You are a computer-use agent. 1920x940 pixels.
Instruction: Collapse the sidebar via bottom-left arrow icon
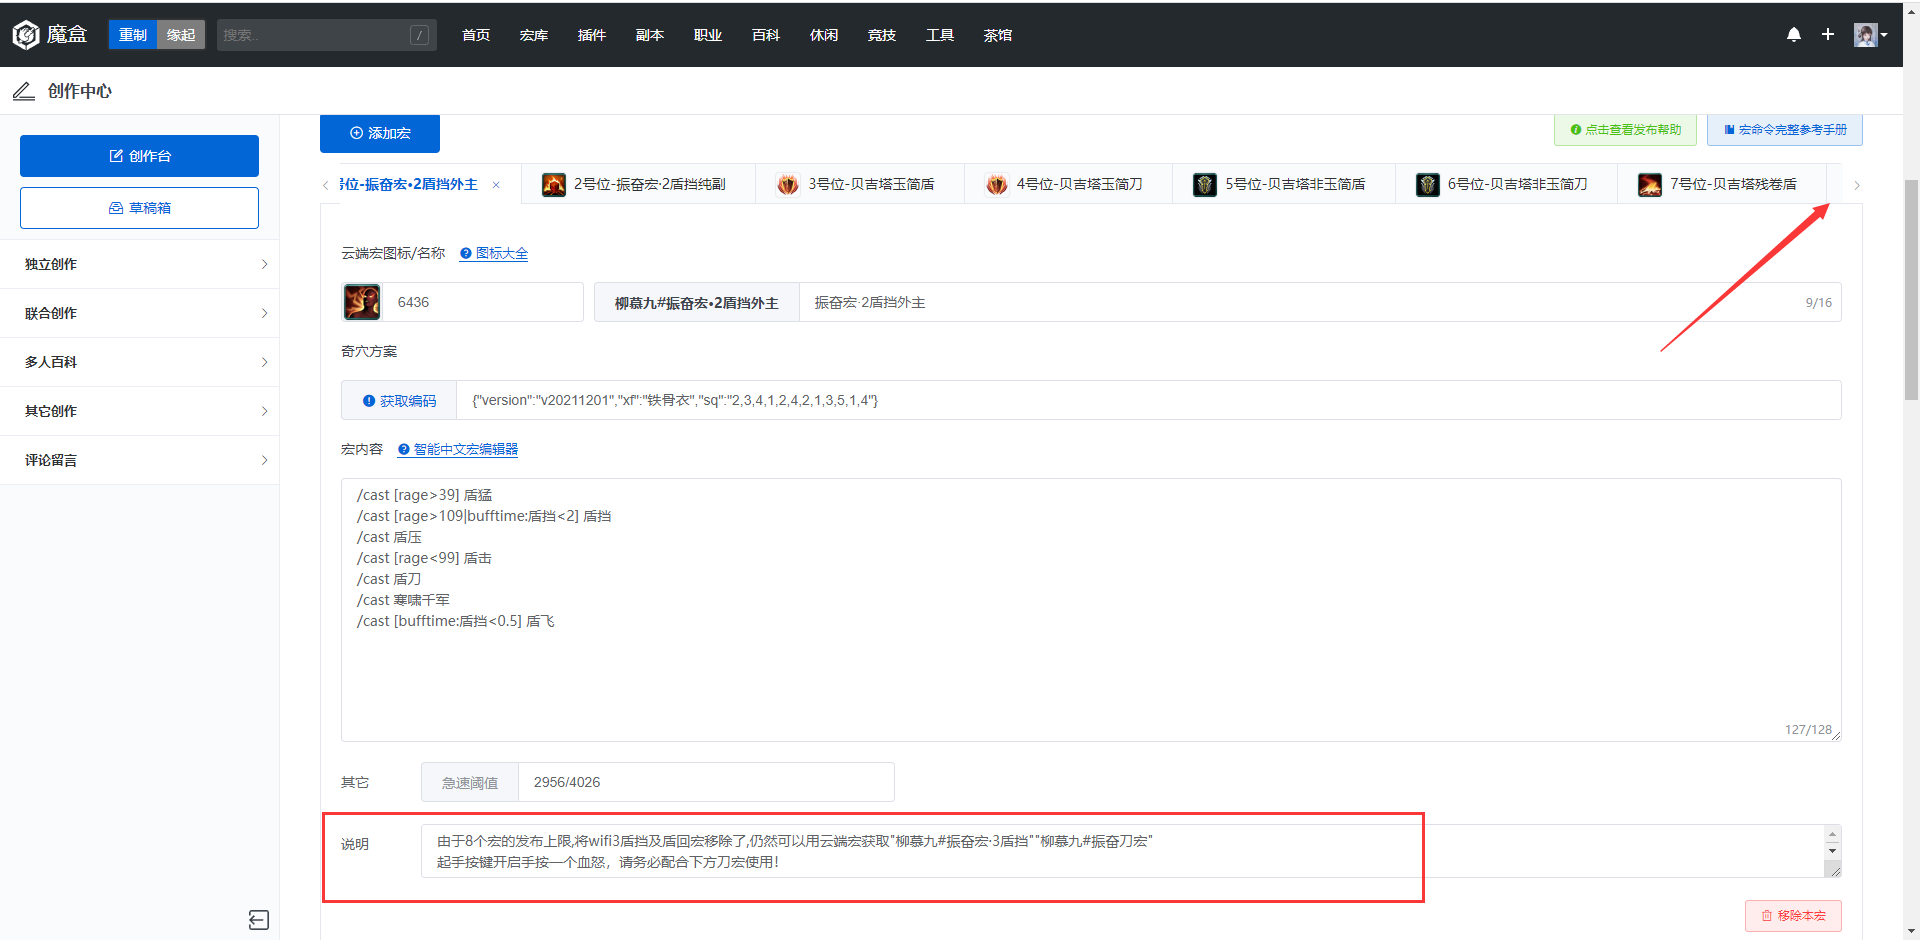[x=258, y=919]
